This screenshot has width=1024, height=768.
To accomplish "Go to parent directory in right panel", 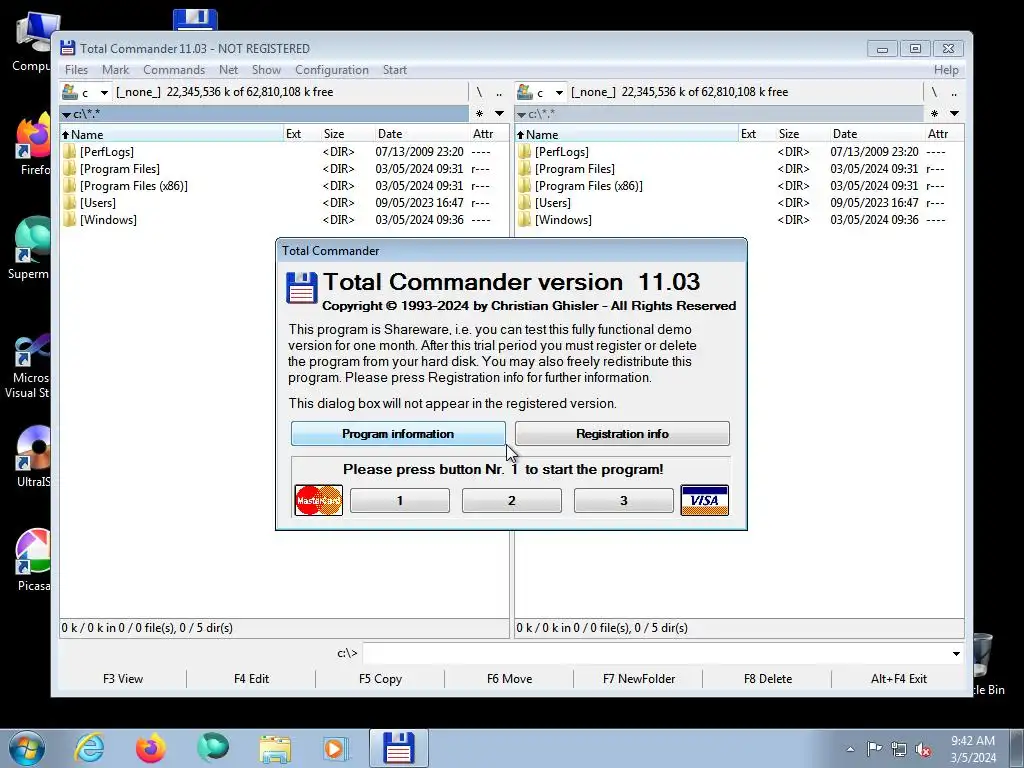I will (x=954, y=92).
